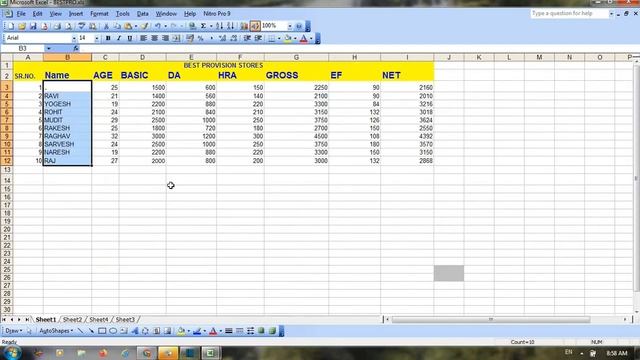This screenshot has width=640, height=360.
Task: Open the Nitro Pro 9 menu
Action: tap(217, 14)
